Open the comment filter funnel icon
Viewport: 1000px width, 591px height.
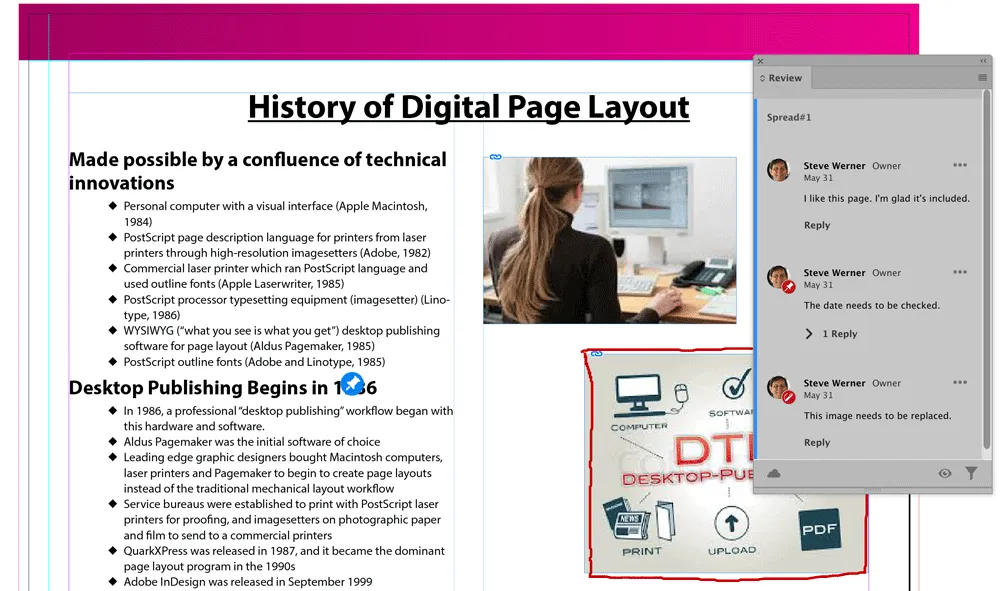click(x=971, y=474)
